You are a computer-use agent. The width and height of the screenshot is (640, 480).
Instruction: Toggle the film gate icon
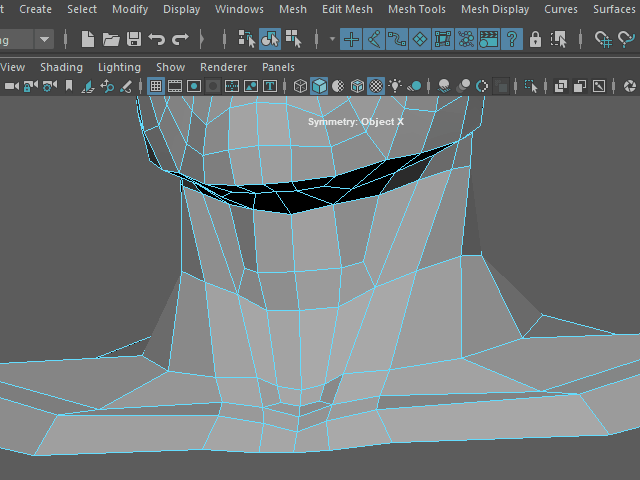coord(175,86)
